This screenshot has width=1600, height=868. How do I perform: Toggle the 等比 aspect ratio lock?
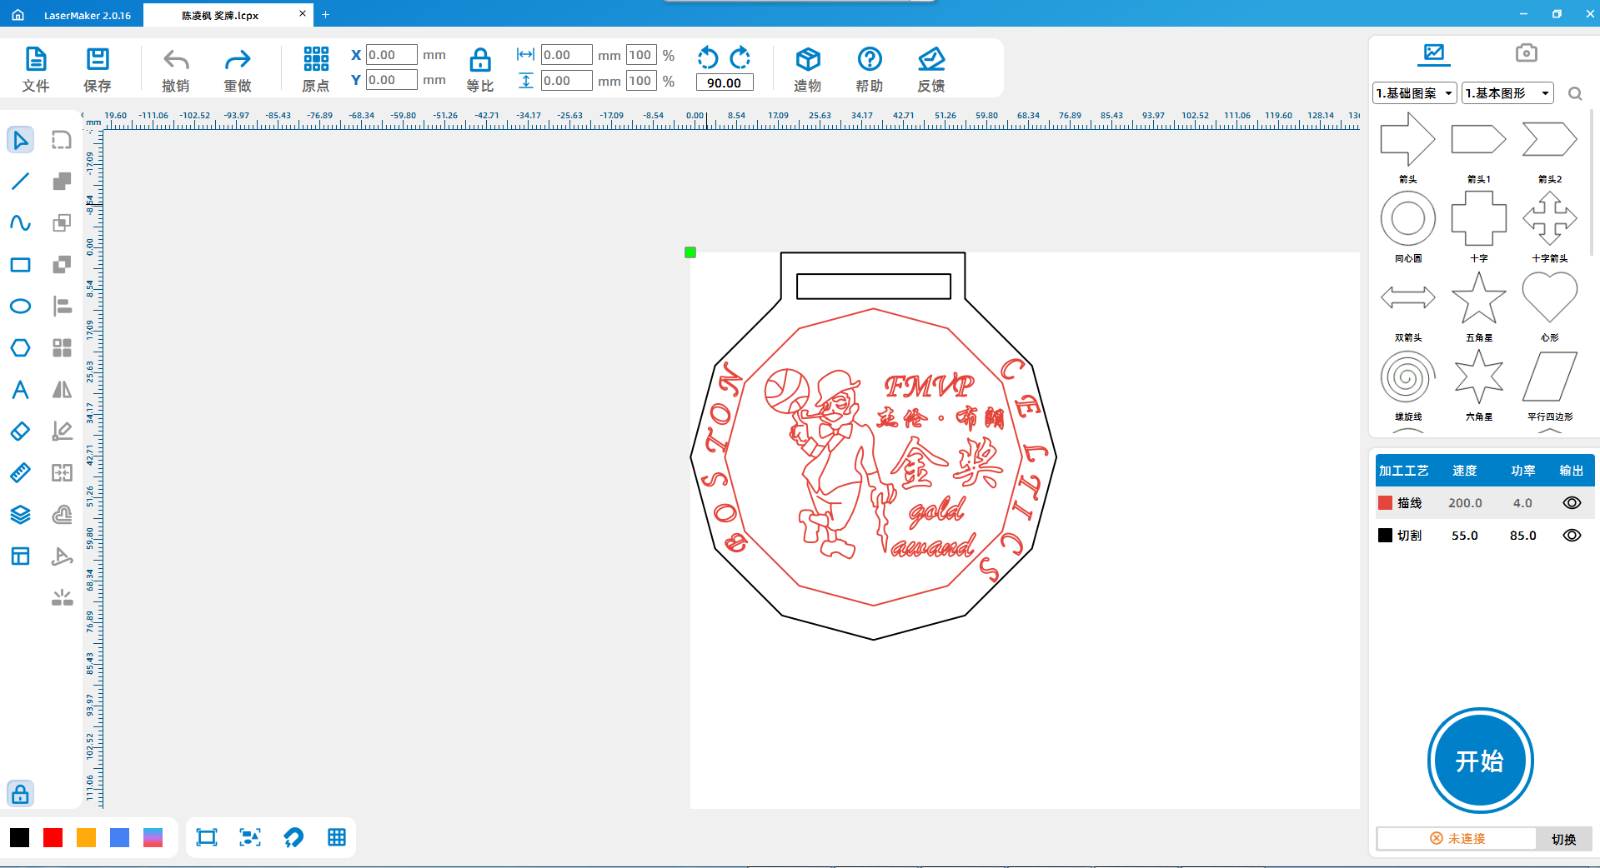pos(480,60)
